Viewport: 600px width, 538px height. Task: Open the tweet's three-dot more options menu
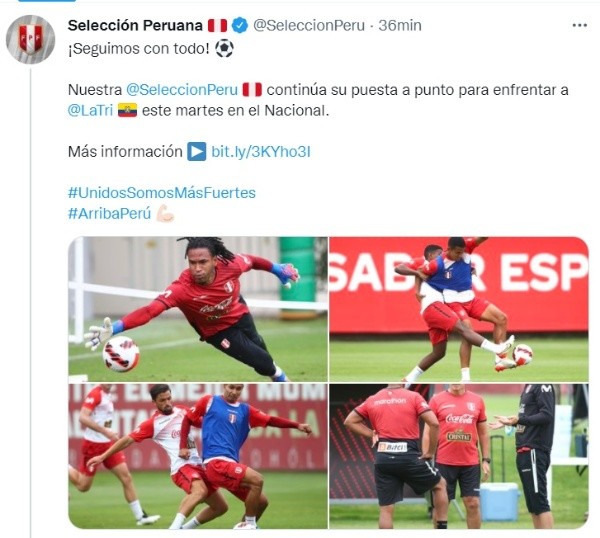point(579,26)
